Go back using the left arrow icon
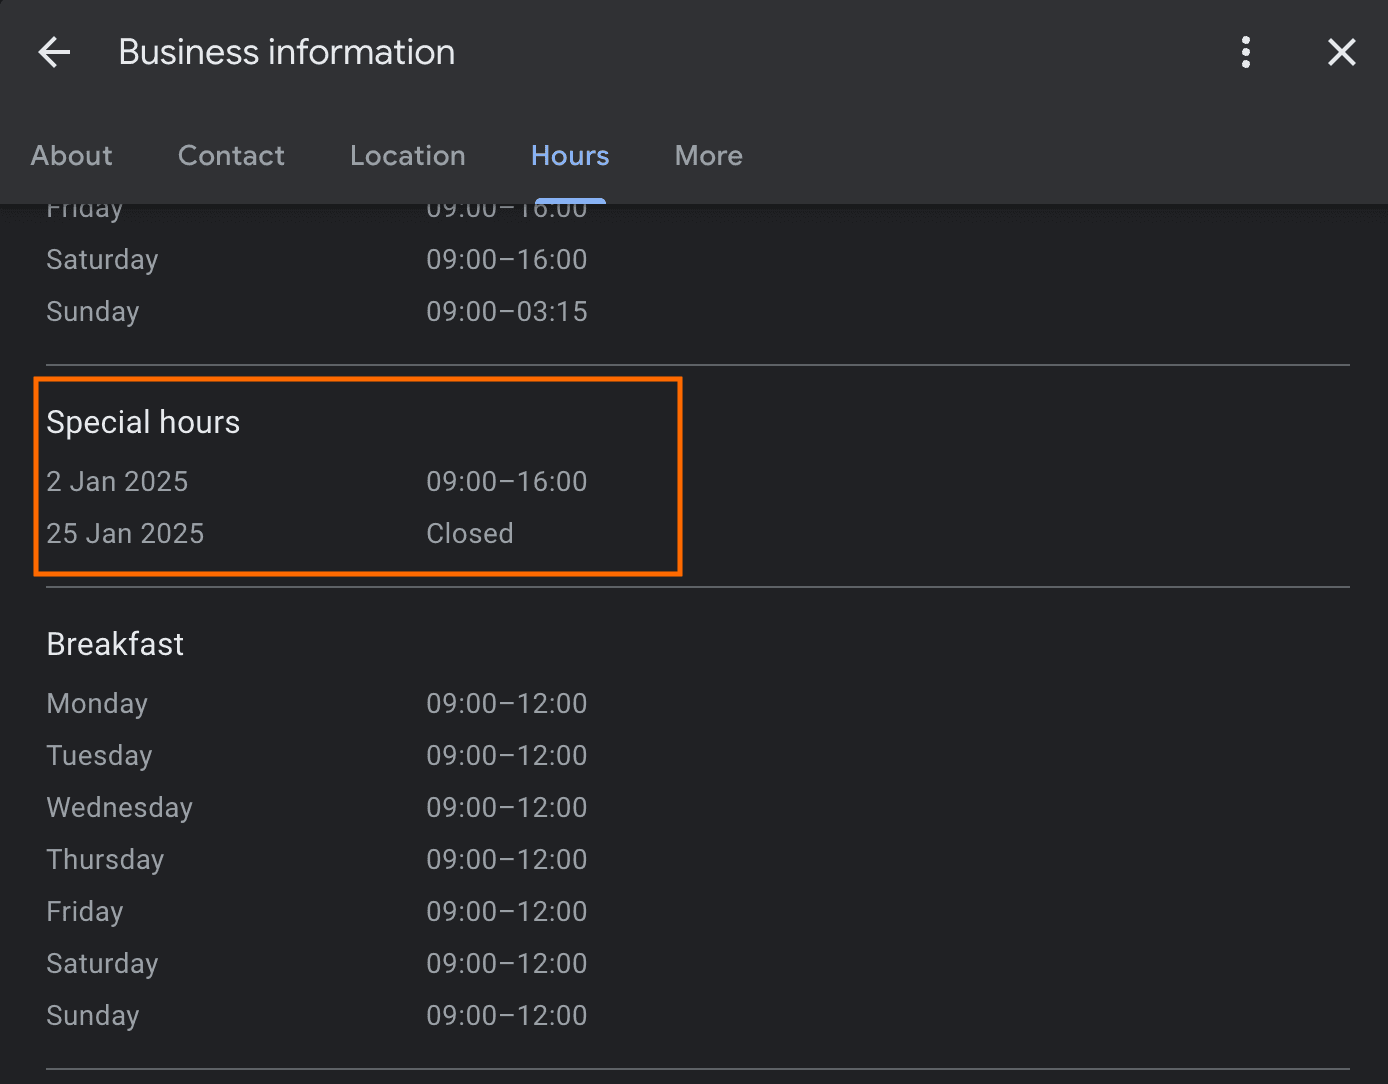The image size is (1388, 1084). click(54, 52)
